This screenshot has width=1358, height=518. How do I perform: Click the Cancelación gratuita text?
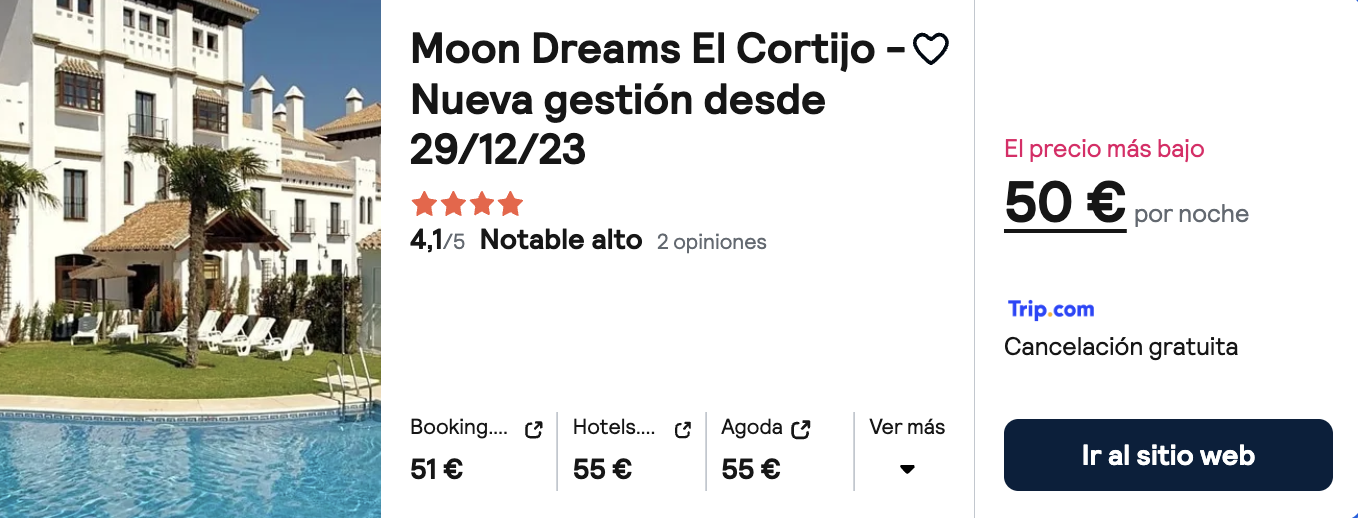tap(1121, 347)
